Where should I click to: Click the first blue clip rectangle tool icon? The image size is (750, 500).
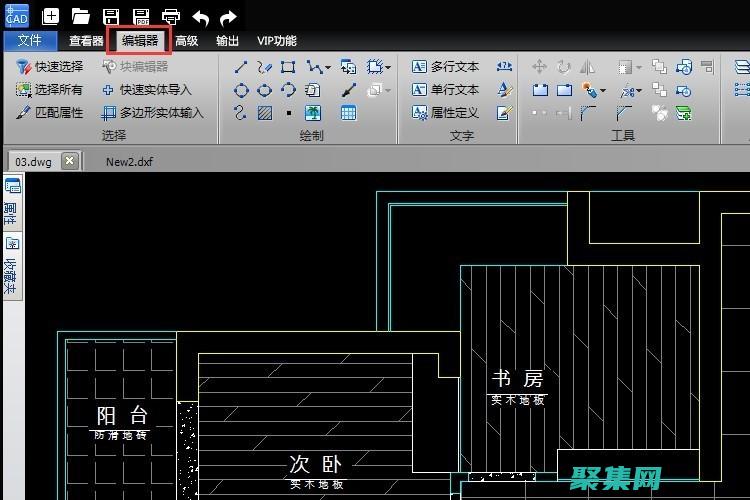pos(540,90)
